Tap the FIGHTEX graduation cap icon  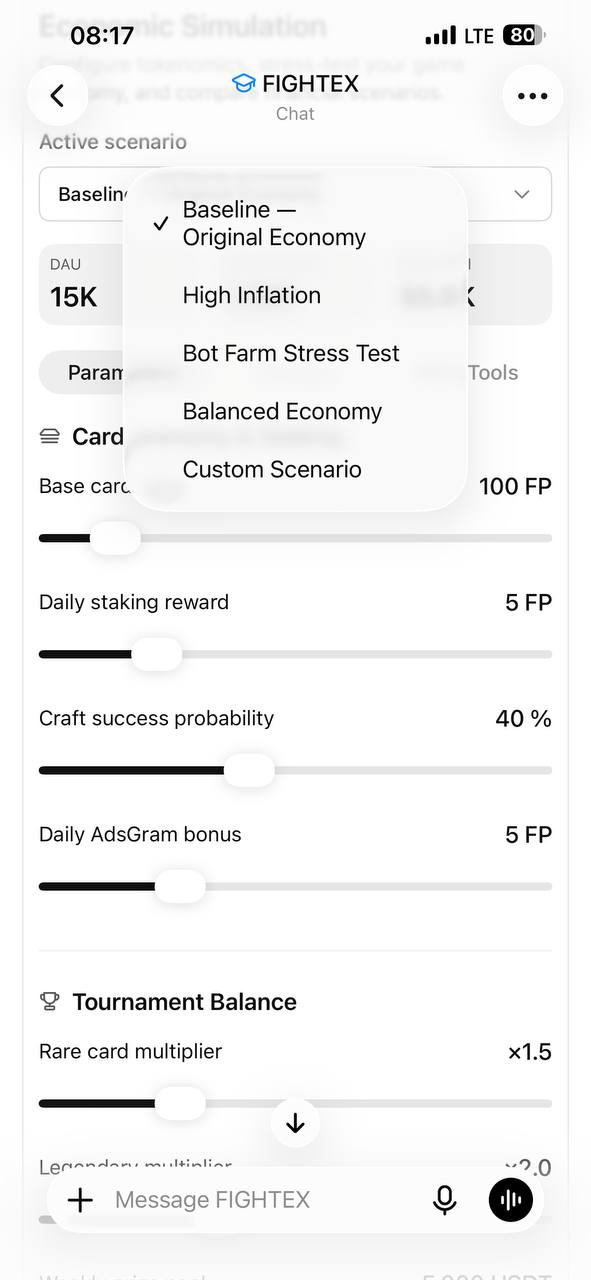(x=243, y=84)
